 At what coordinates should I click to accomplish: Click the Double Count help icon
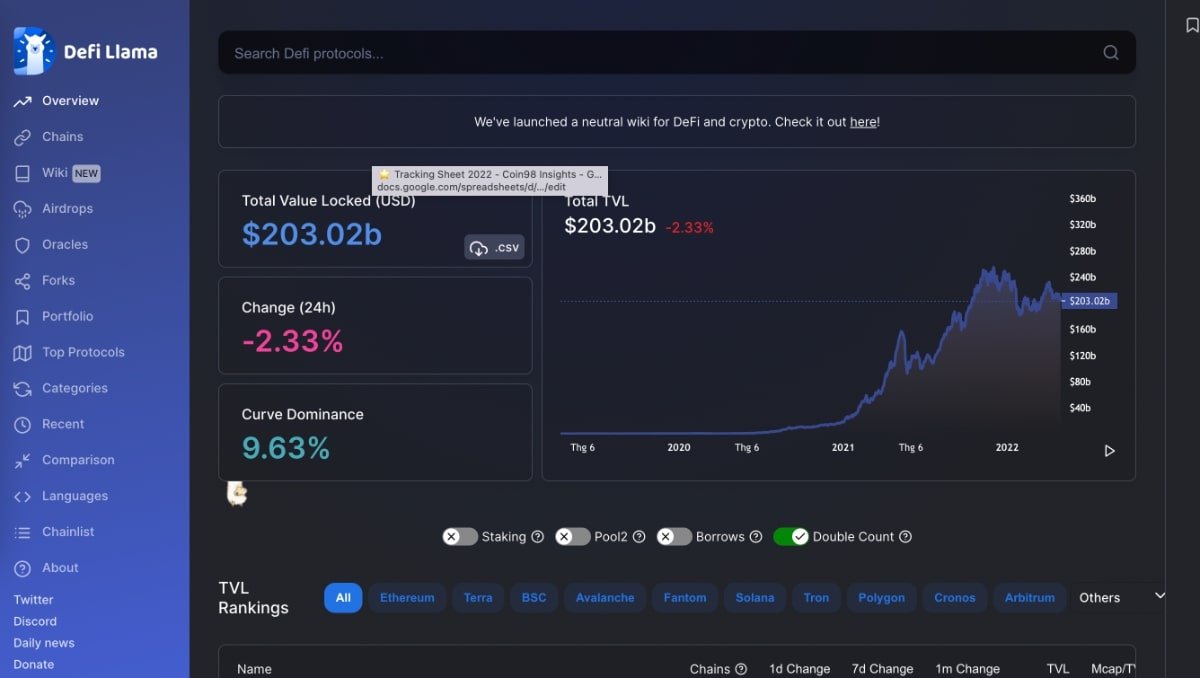point(906,537)
